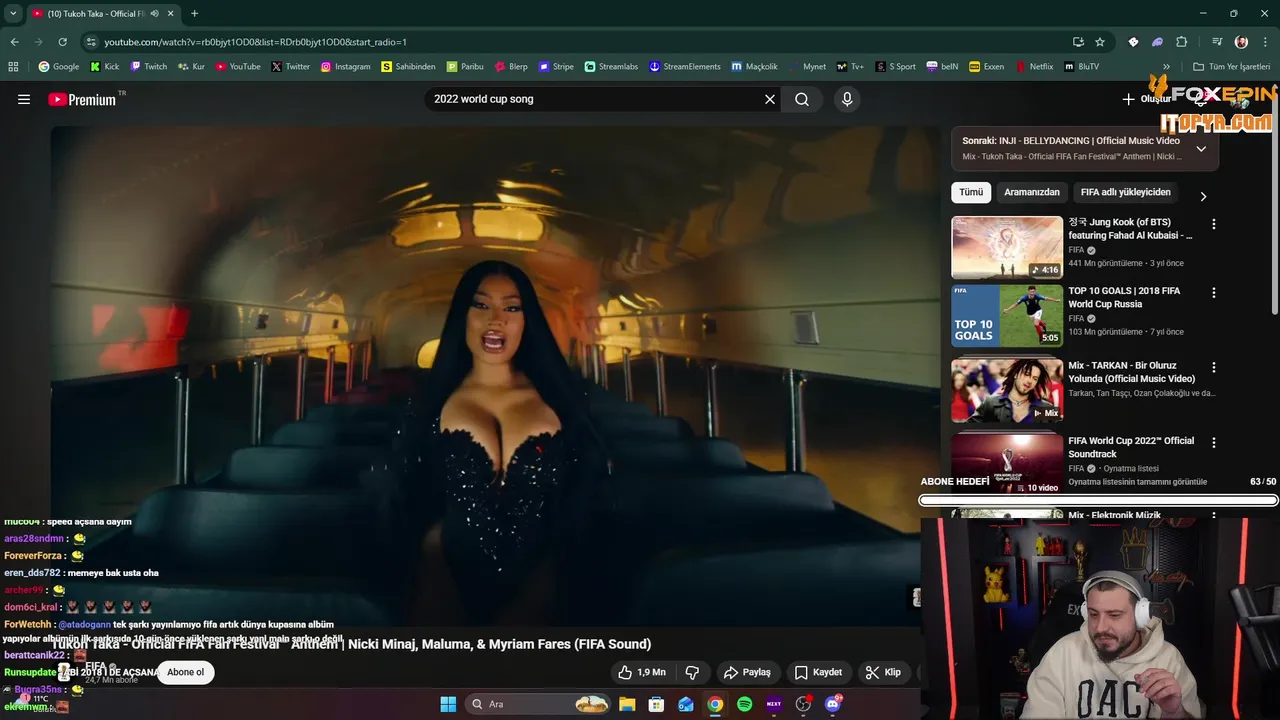The image size is (1280, 720).
Task: Go back with Chrome's back arrow
Action: click(x=14, y=42)
